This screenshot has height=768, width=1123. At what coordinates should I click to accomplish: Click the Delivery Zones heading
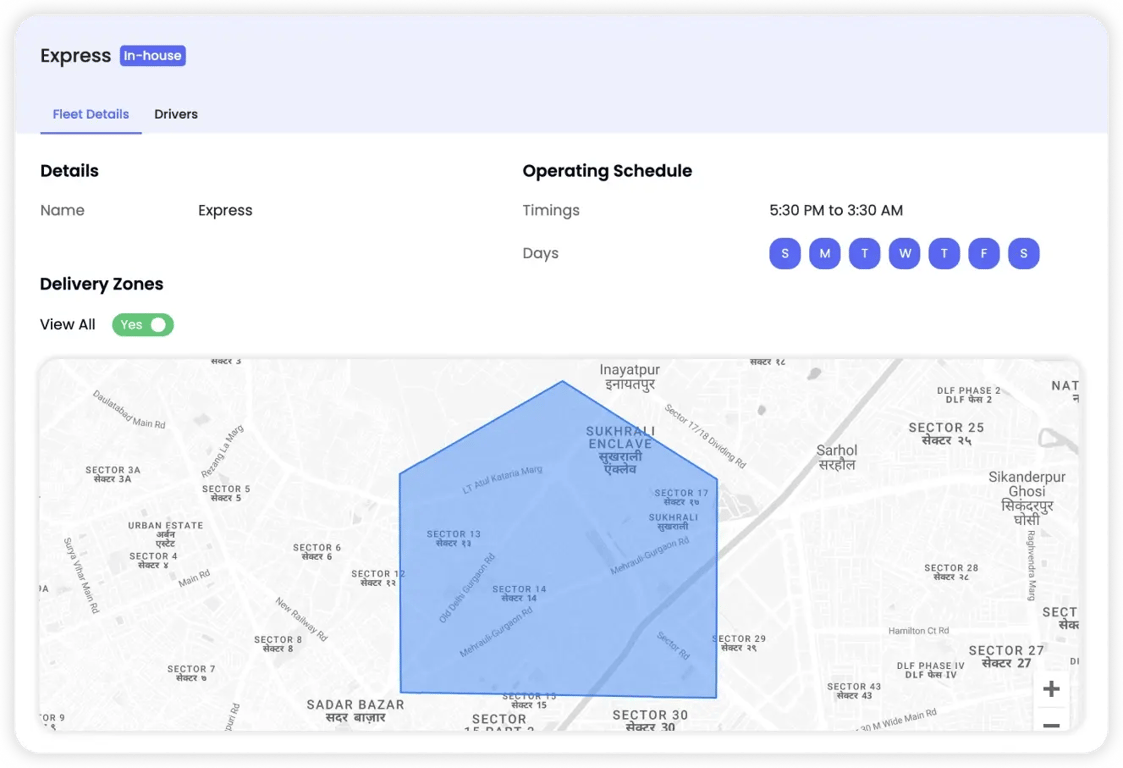102,284
